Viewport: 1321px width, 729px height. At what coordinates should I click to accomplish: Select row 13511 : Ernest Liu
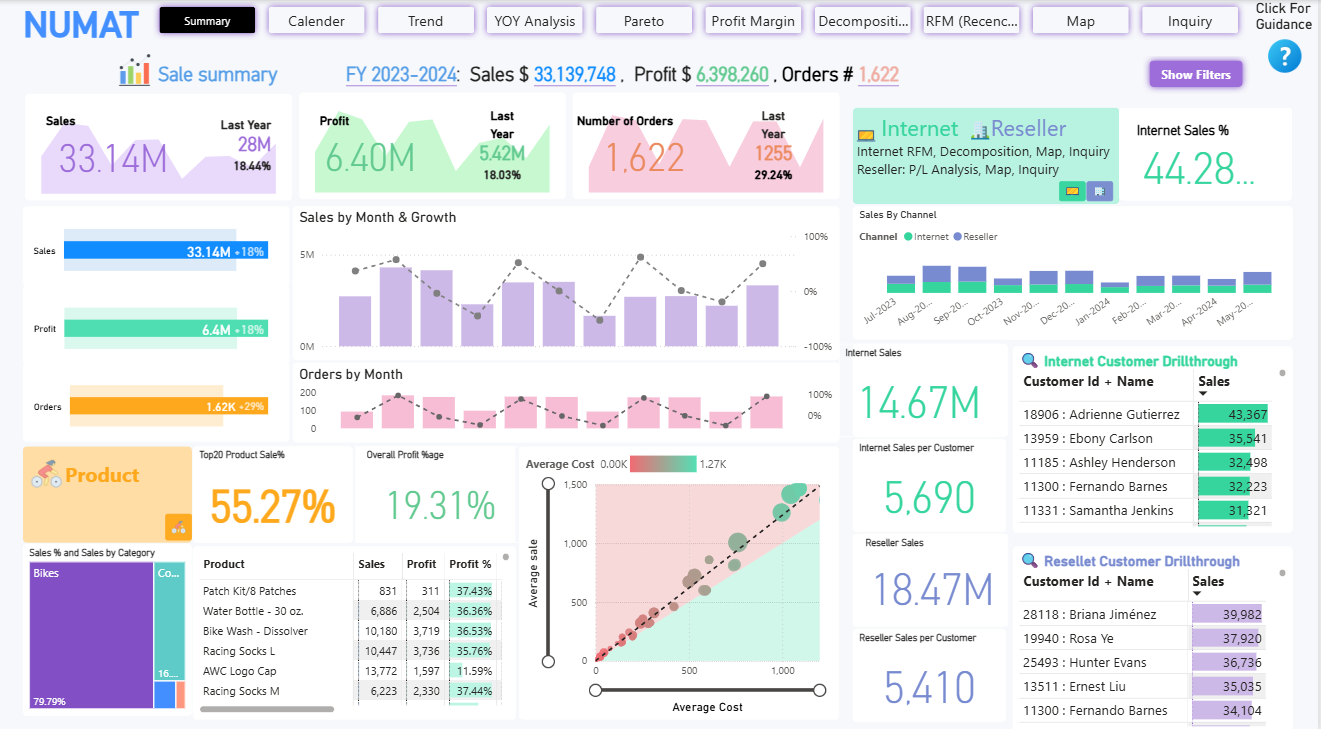click(x=1143, y=686)
